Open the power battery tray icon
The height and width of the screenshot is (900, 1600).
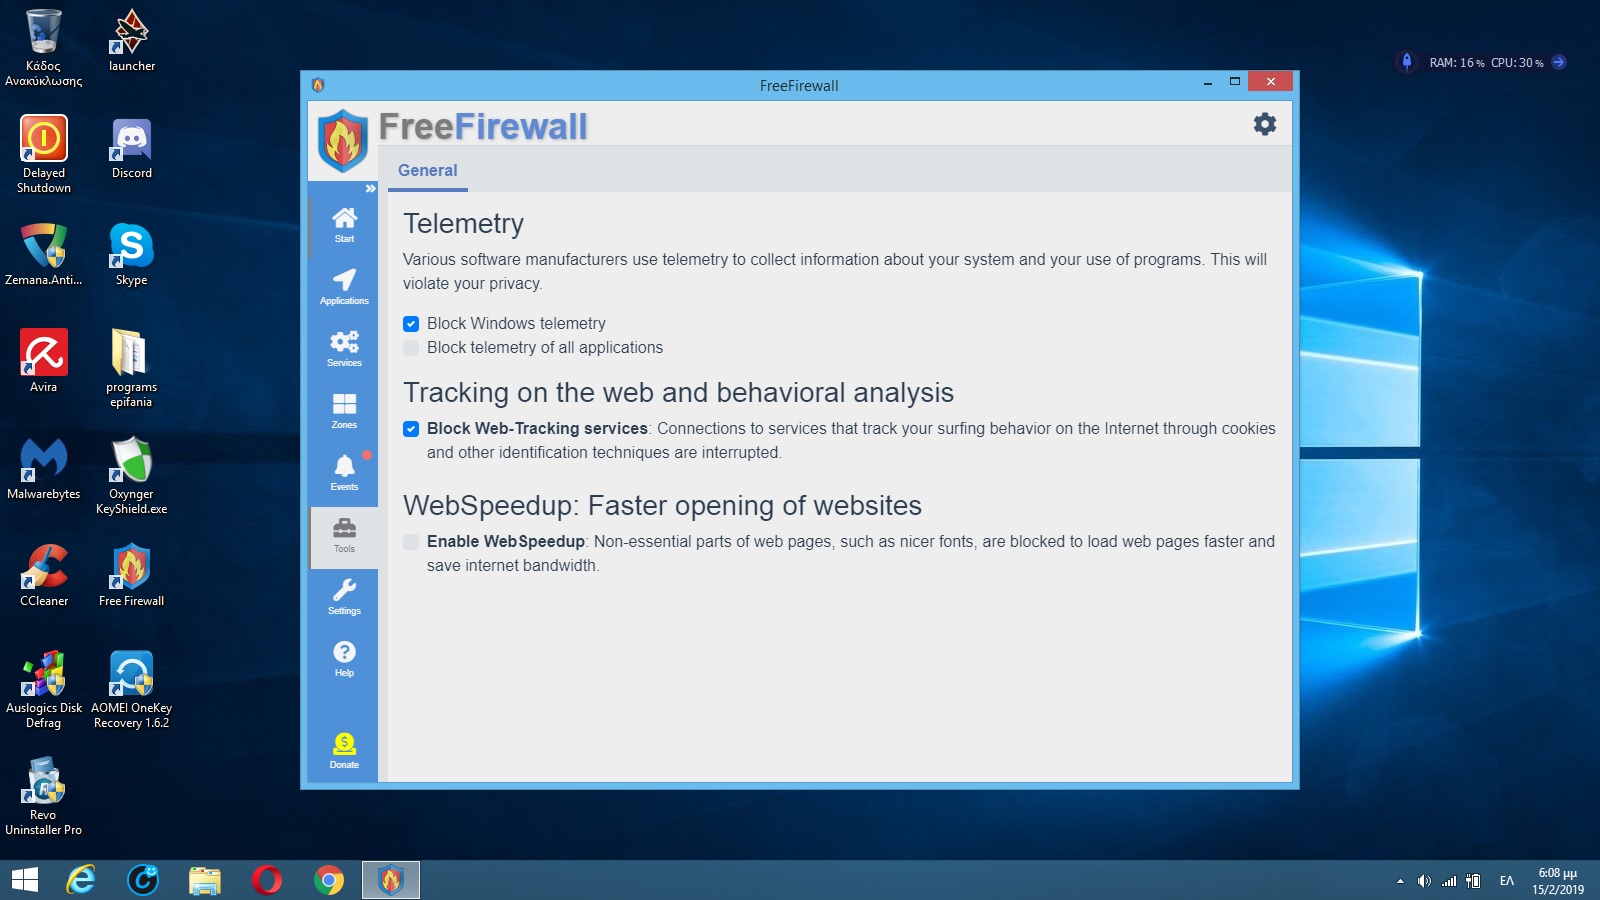click(x=1473, y=881)
